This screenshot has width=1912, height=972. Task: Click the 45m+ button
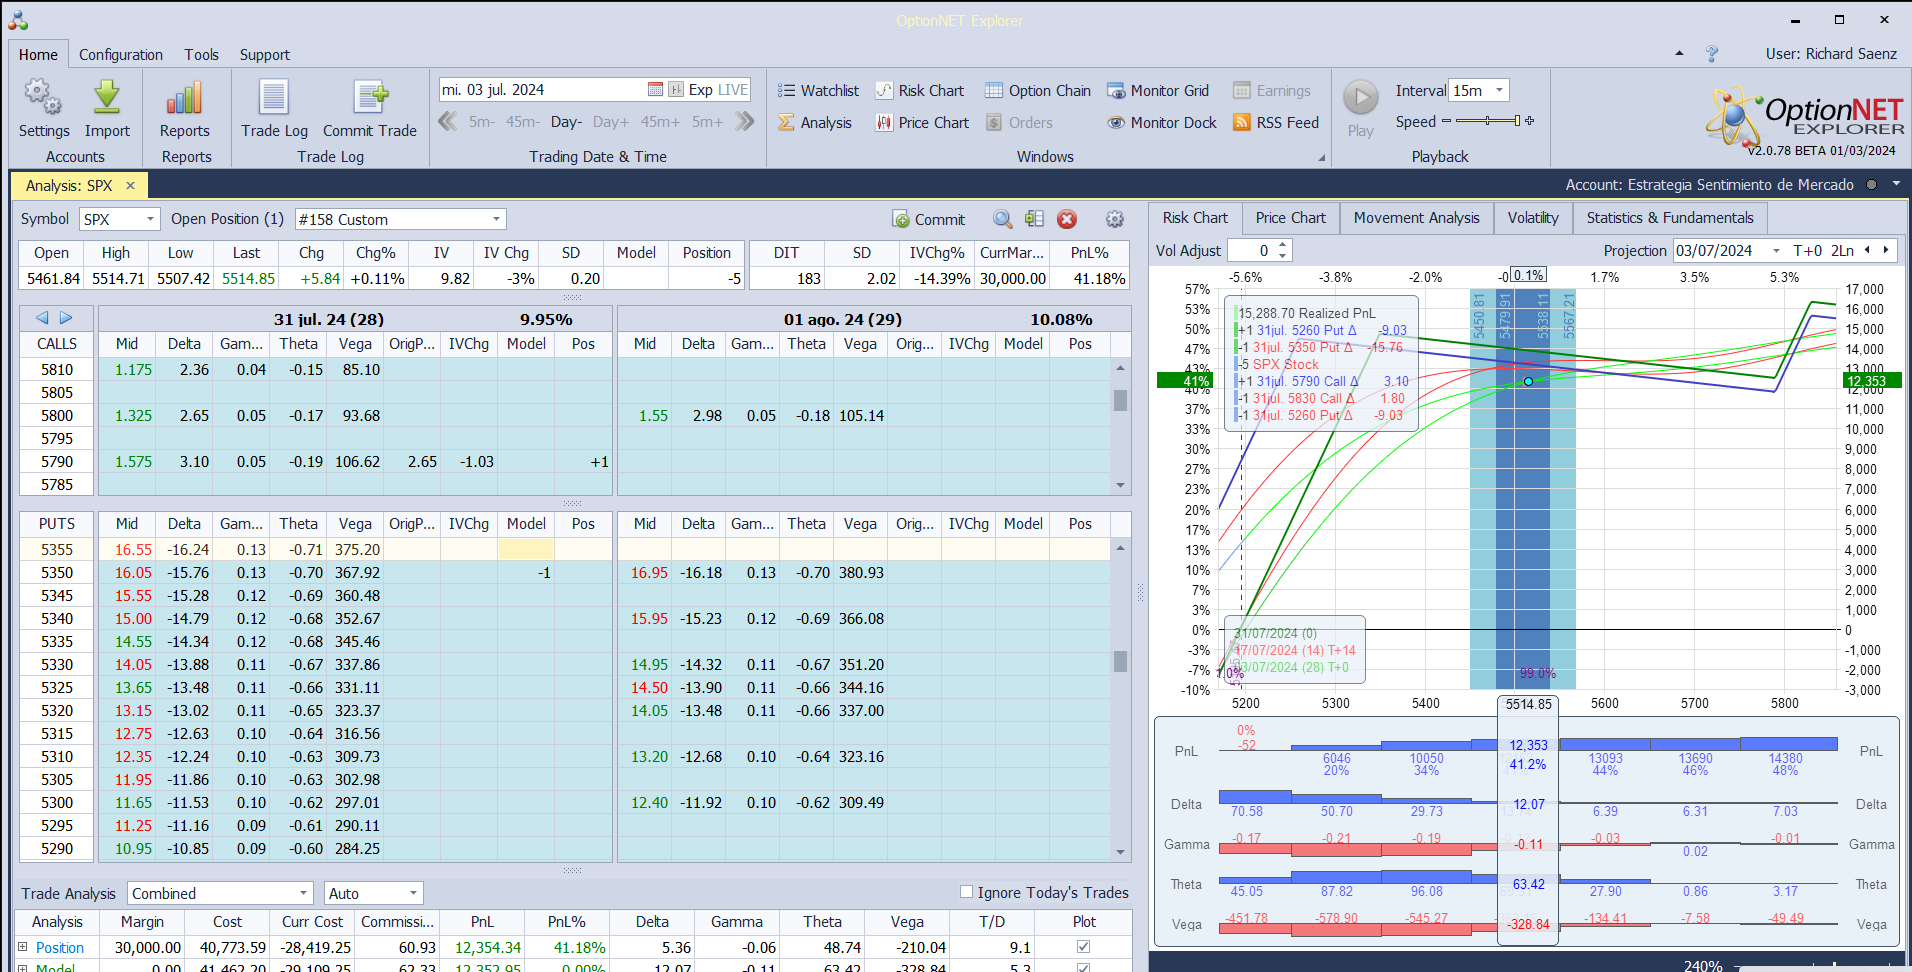coord(660,122)
